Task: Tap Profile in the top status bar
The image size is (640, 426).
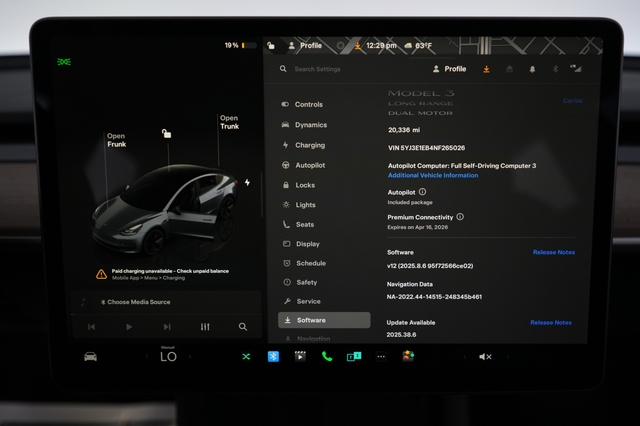Action: coord(305,46)
